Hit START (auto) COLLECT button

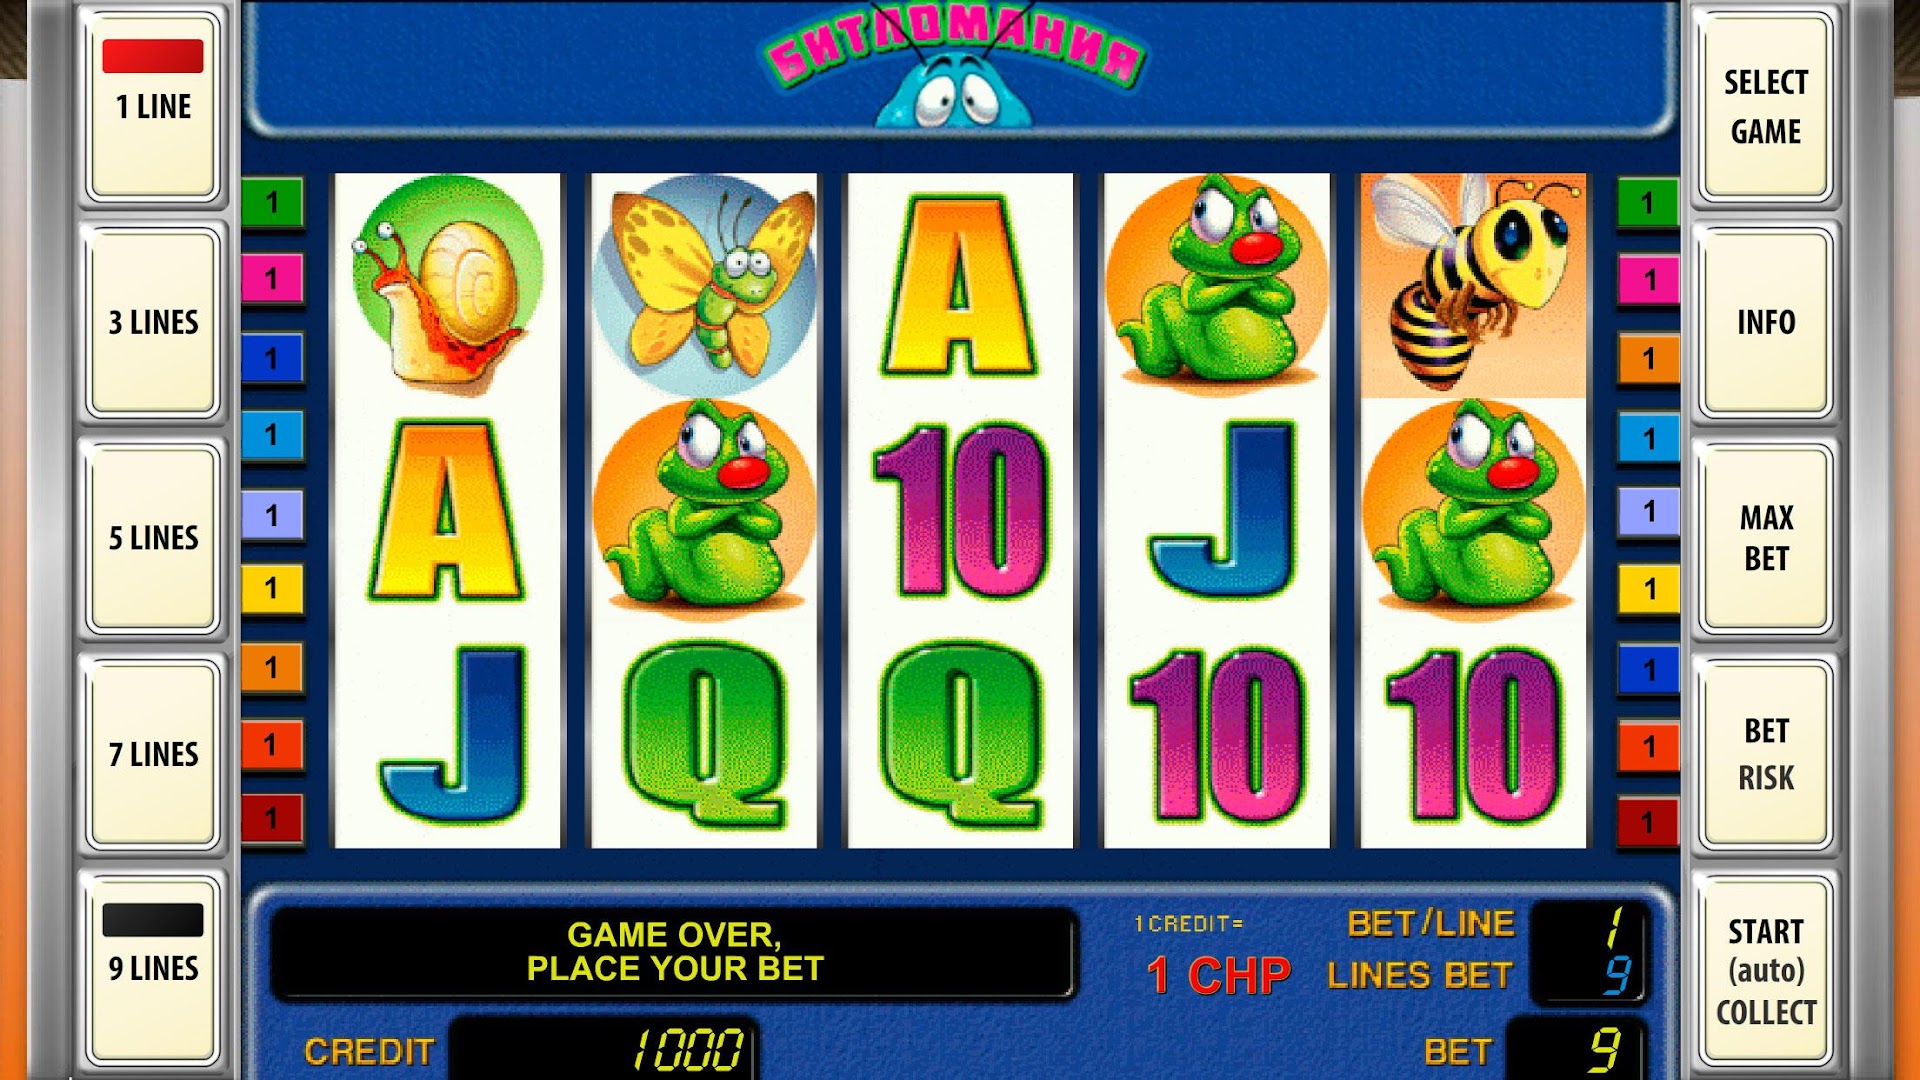click(1766, 970)
